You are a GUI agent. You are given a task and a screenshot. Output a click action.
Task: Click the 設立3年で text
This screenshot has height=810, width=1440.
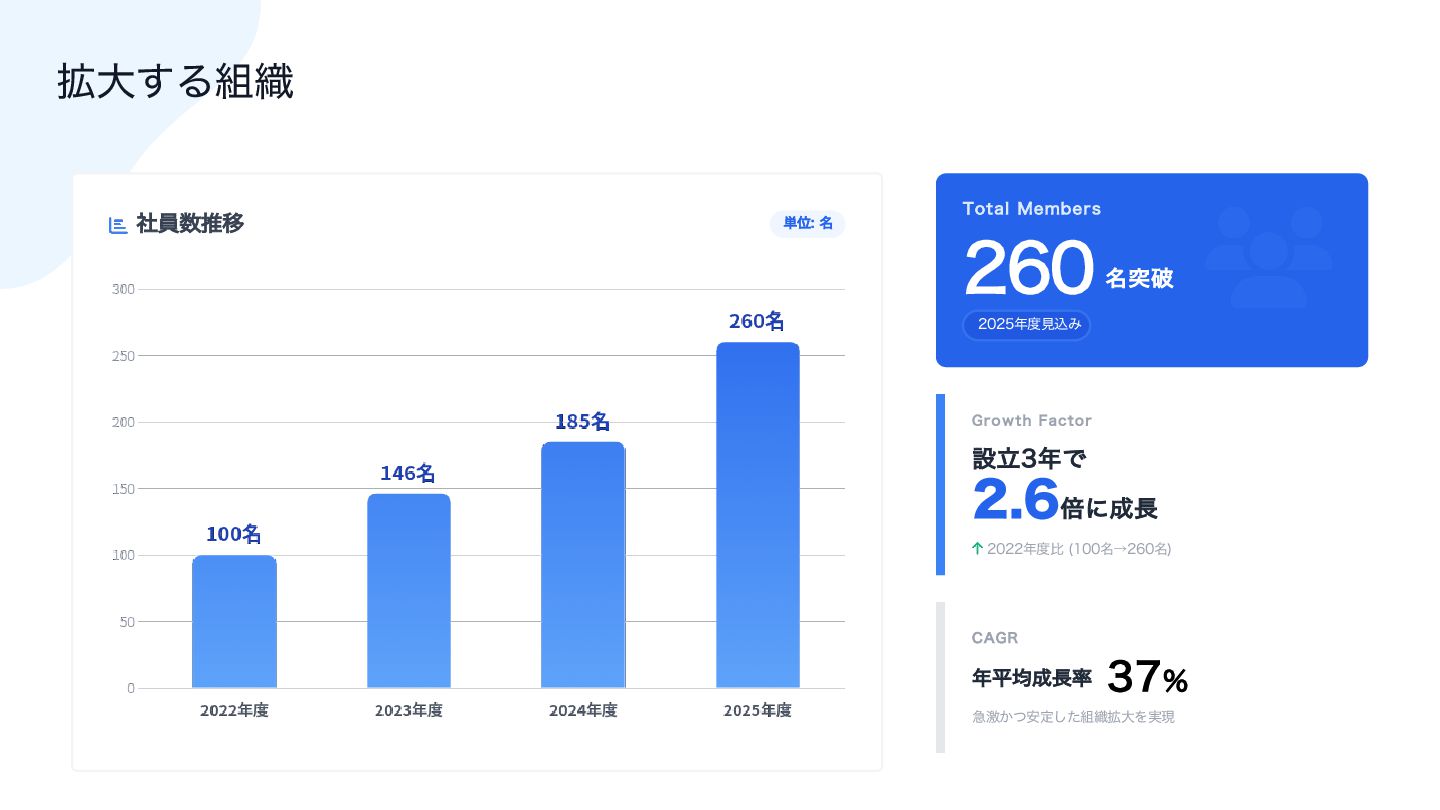[x=1029, y=459]
